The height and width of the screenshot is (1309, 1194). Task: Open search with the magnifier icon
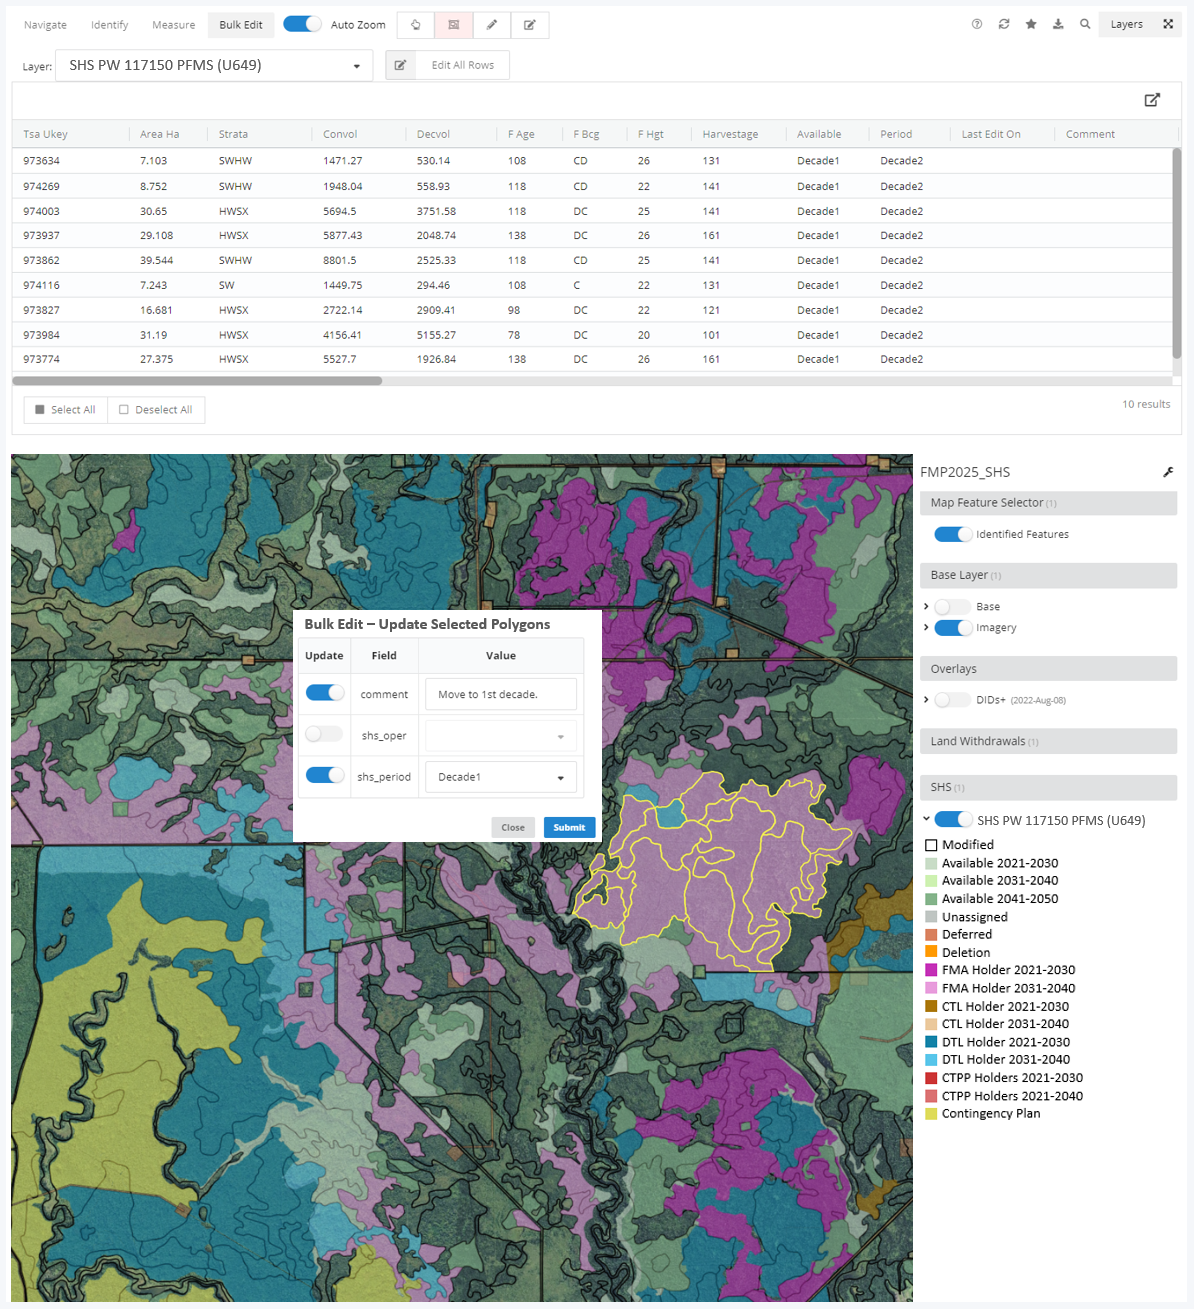(1085, 24)
